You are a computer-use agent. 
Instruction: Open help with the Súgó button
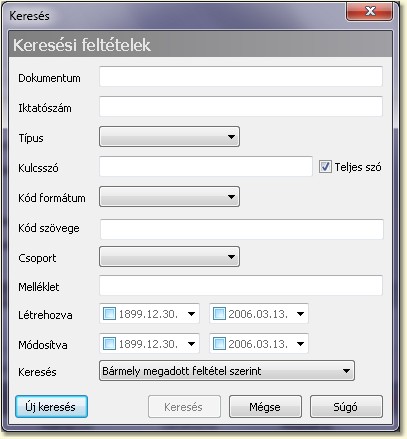pos(346,407)
